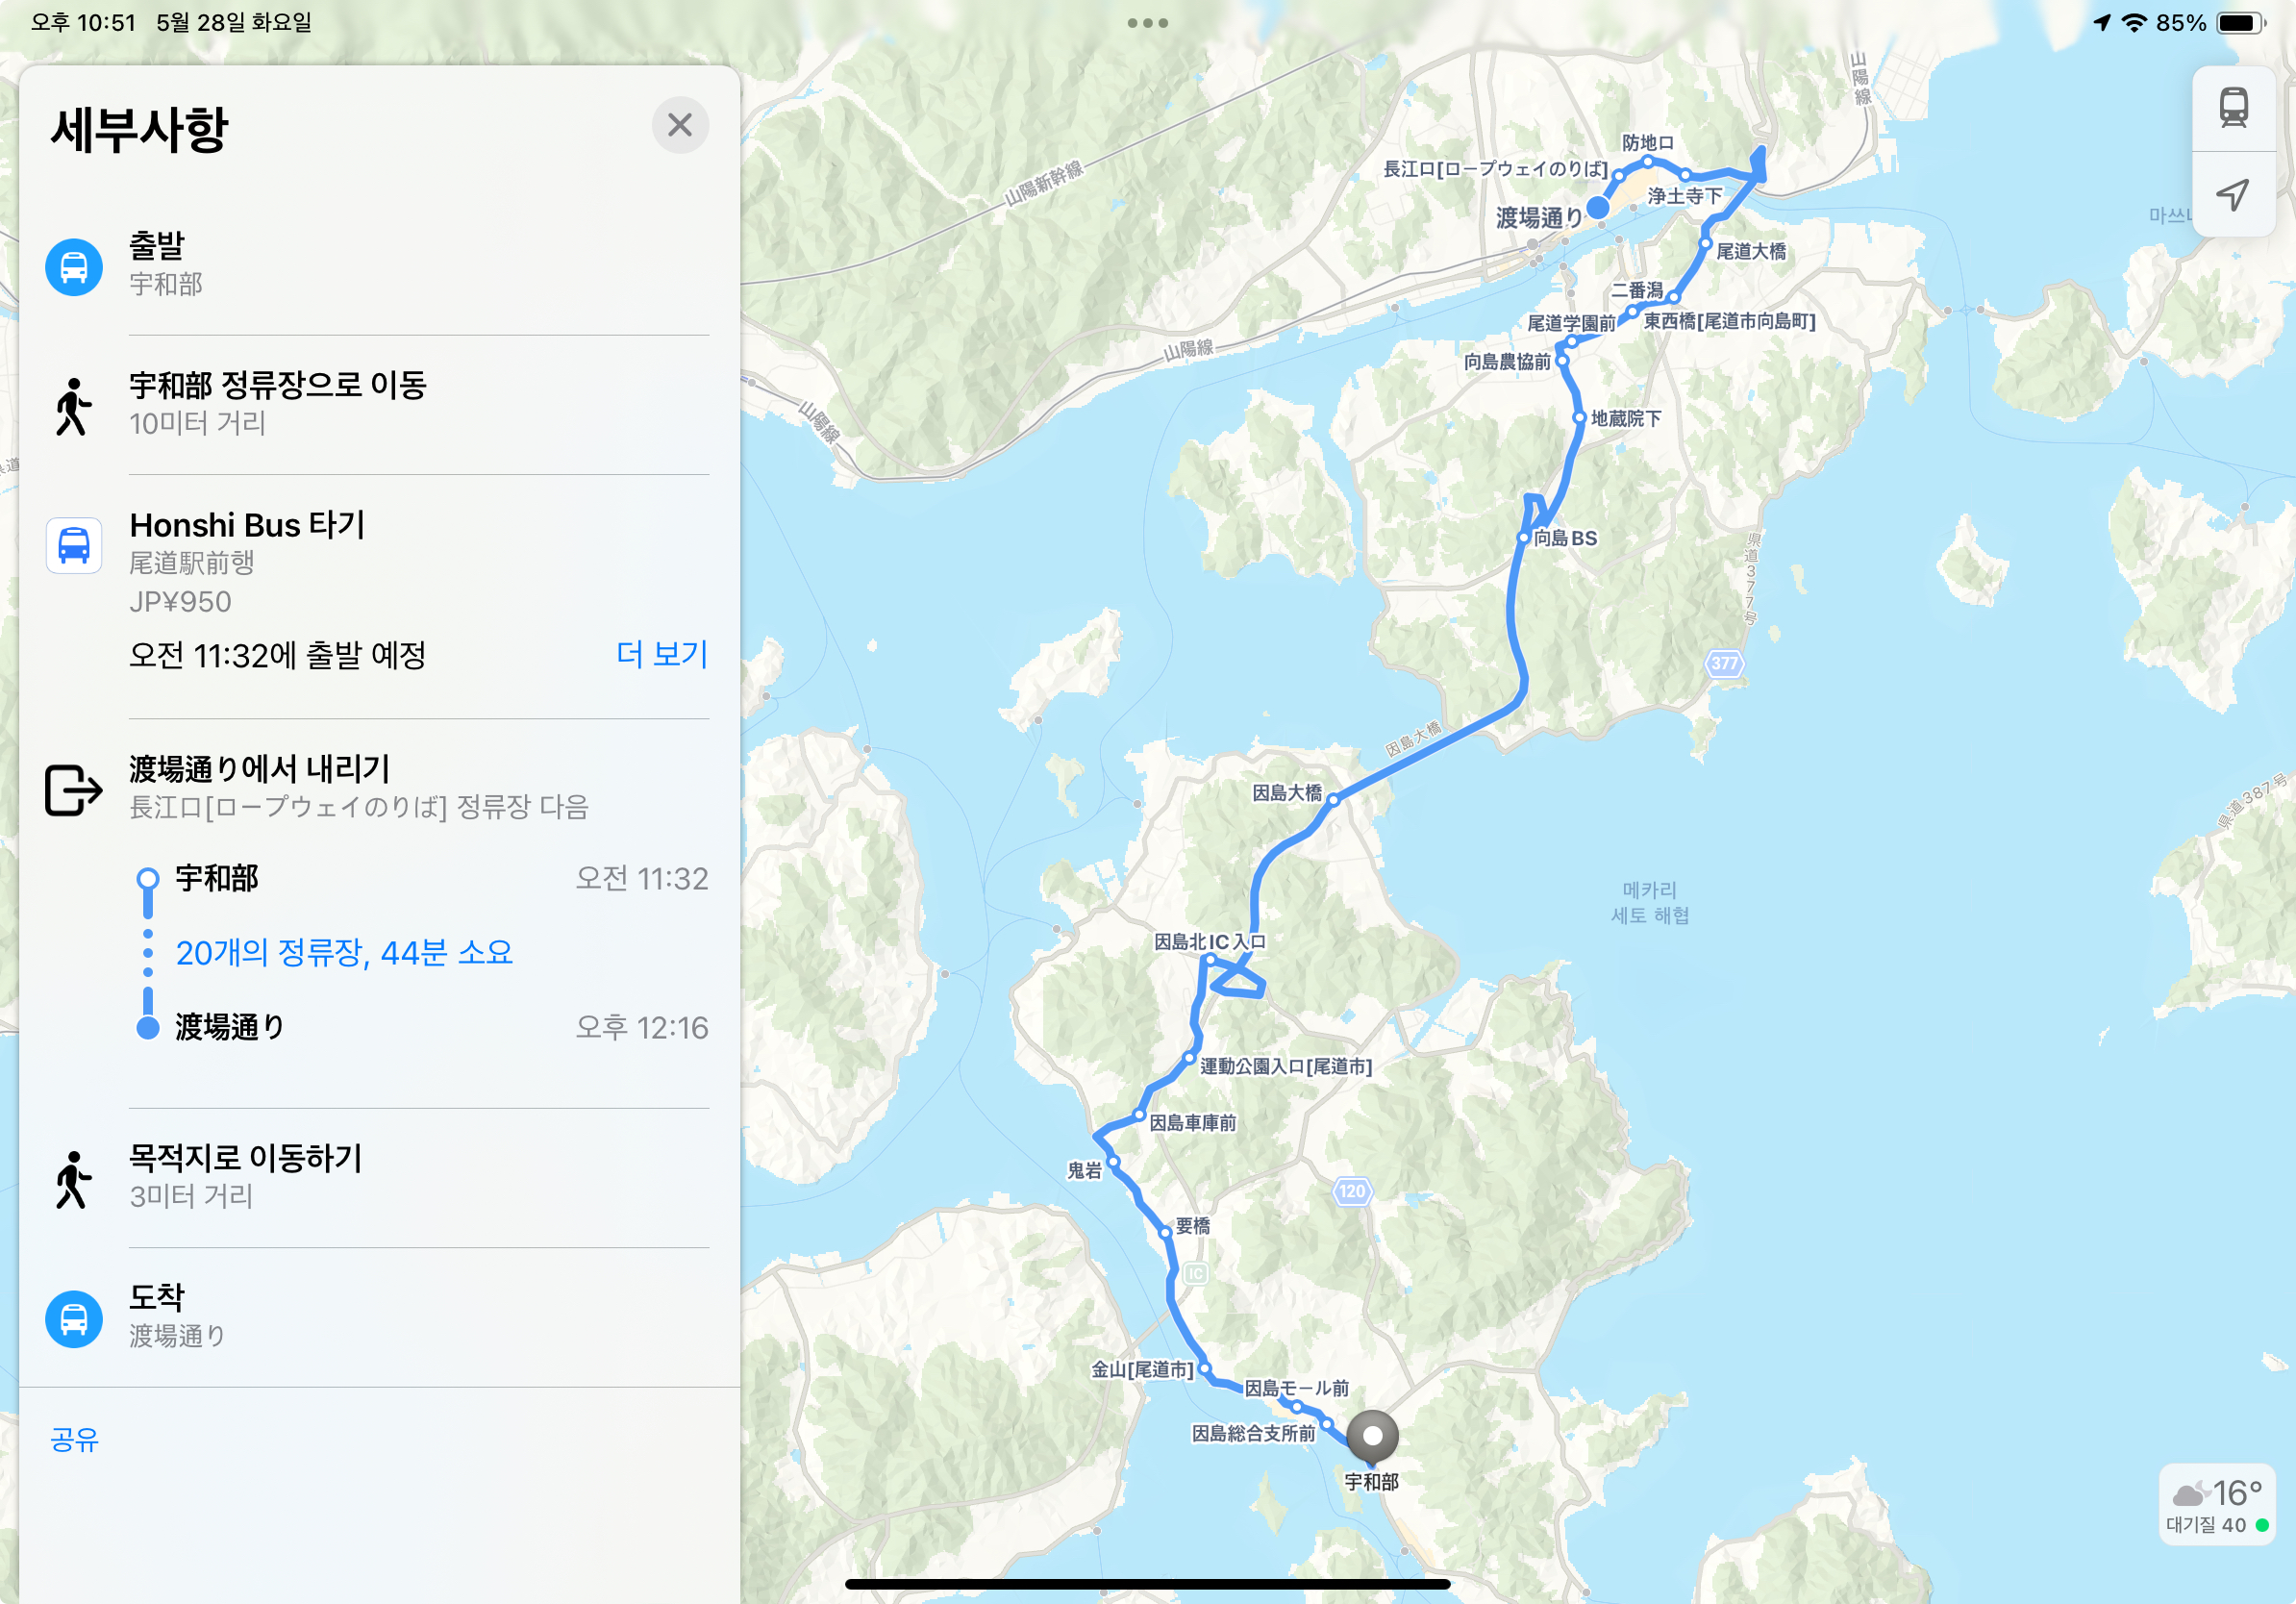Tap the current location arrow button
The width and height of the screenshot is (2296, 1604).
click(2233, 194)
